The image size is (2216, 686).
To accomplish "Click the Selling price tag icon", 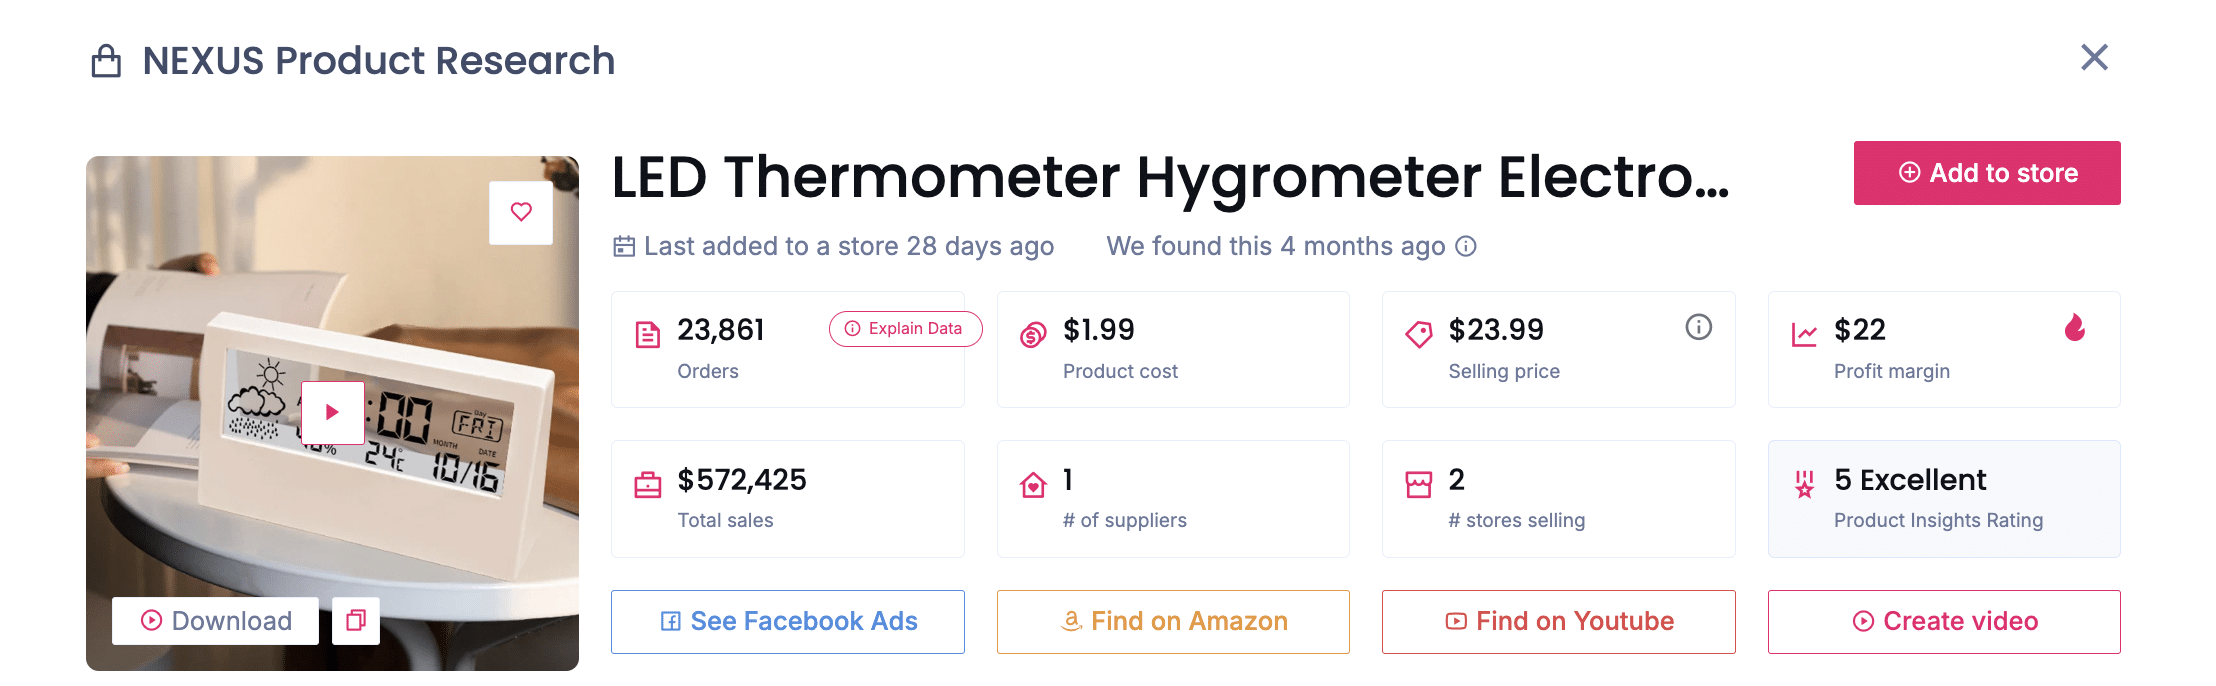I will (x=1418, y=335).
